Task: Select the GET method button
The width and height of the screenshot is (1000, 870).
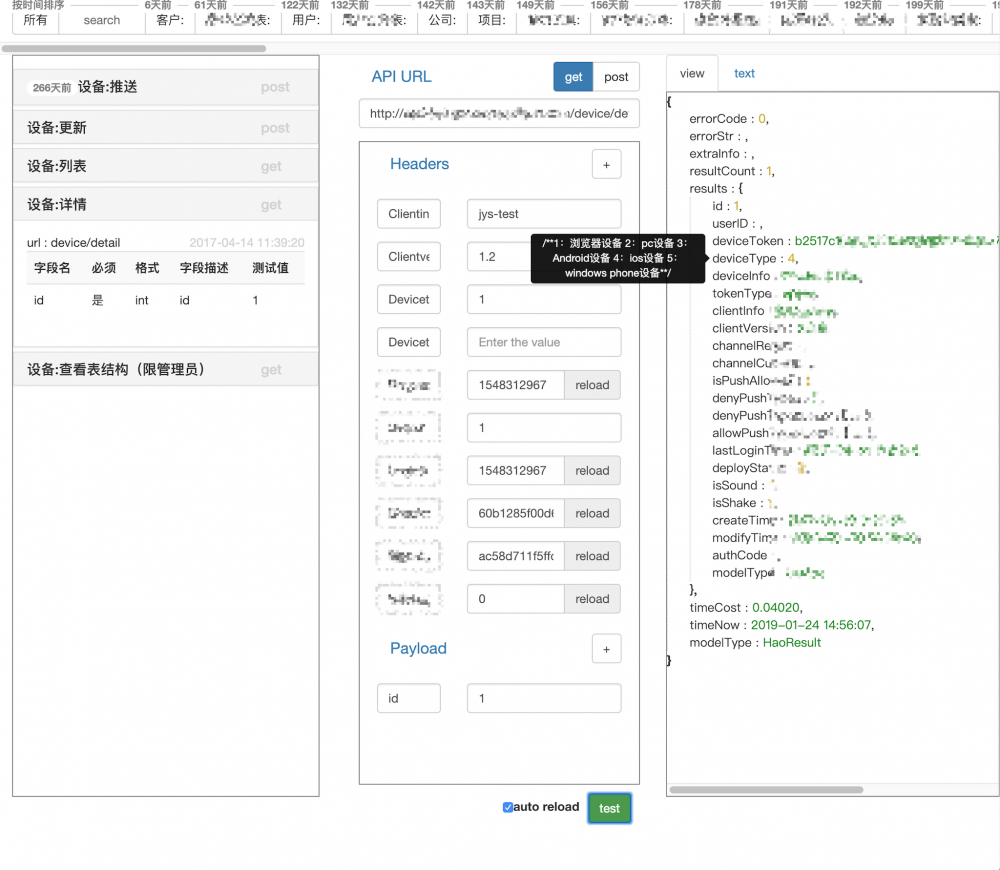Action: [572, 77]
